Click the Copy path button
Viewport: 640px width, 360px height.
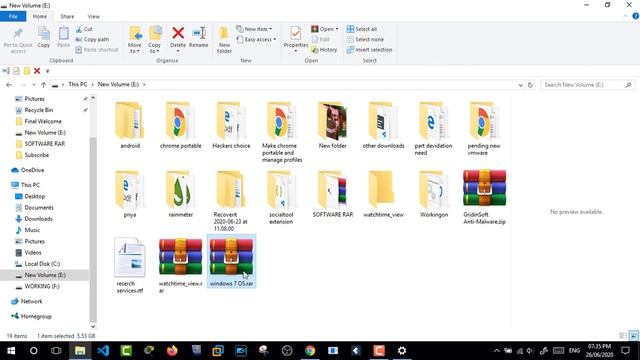92,40
